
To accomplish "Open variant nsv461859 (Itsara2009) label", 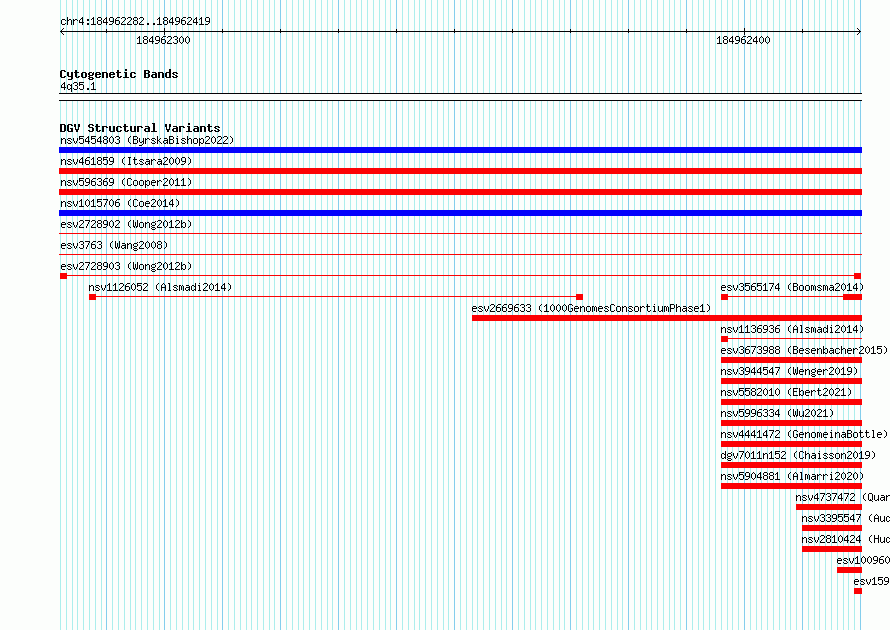I will click(x=126, y=161).
